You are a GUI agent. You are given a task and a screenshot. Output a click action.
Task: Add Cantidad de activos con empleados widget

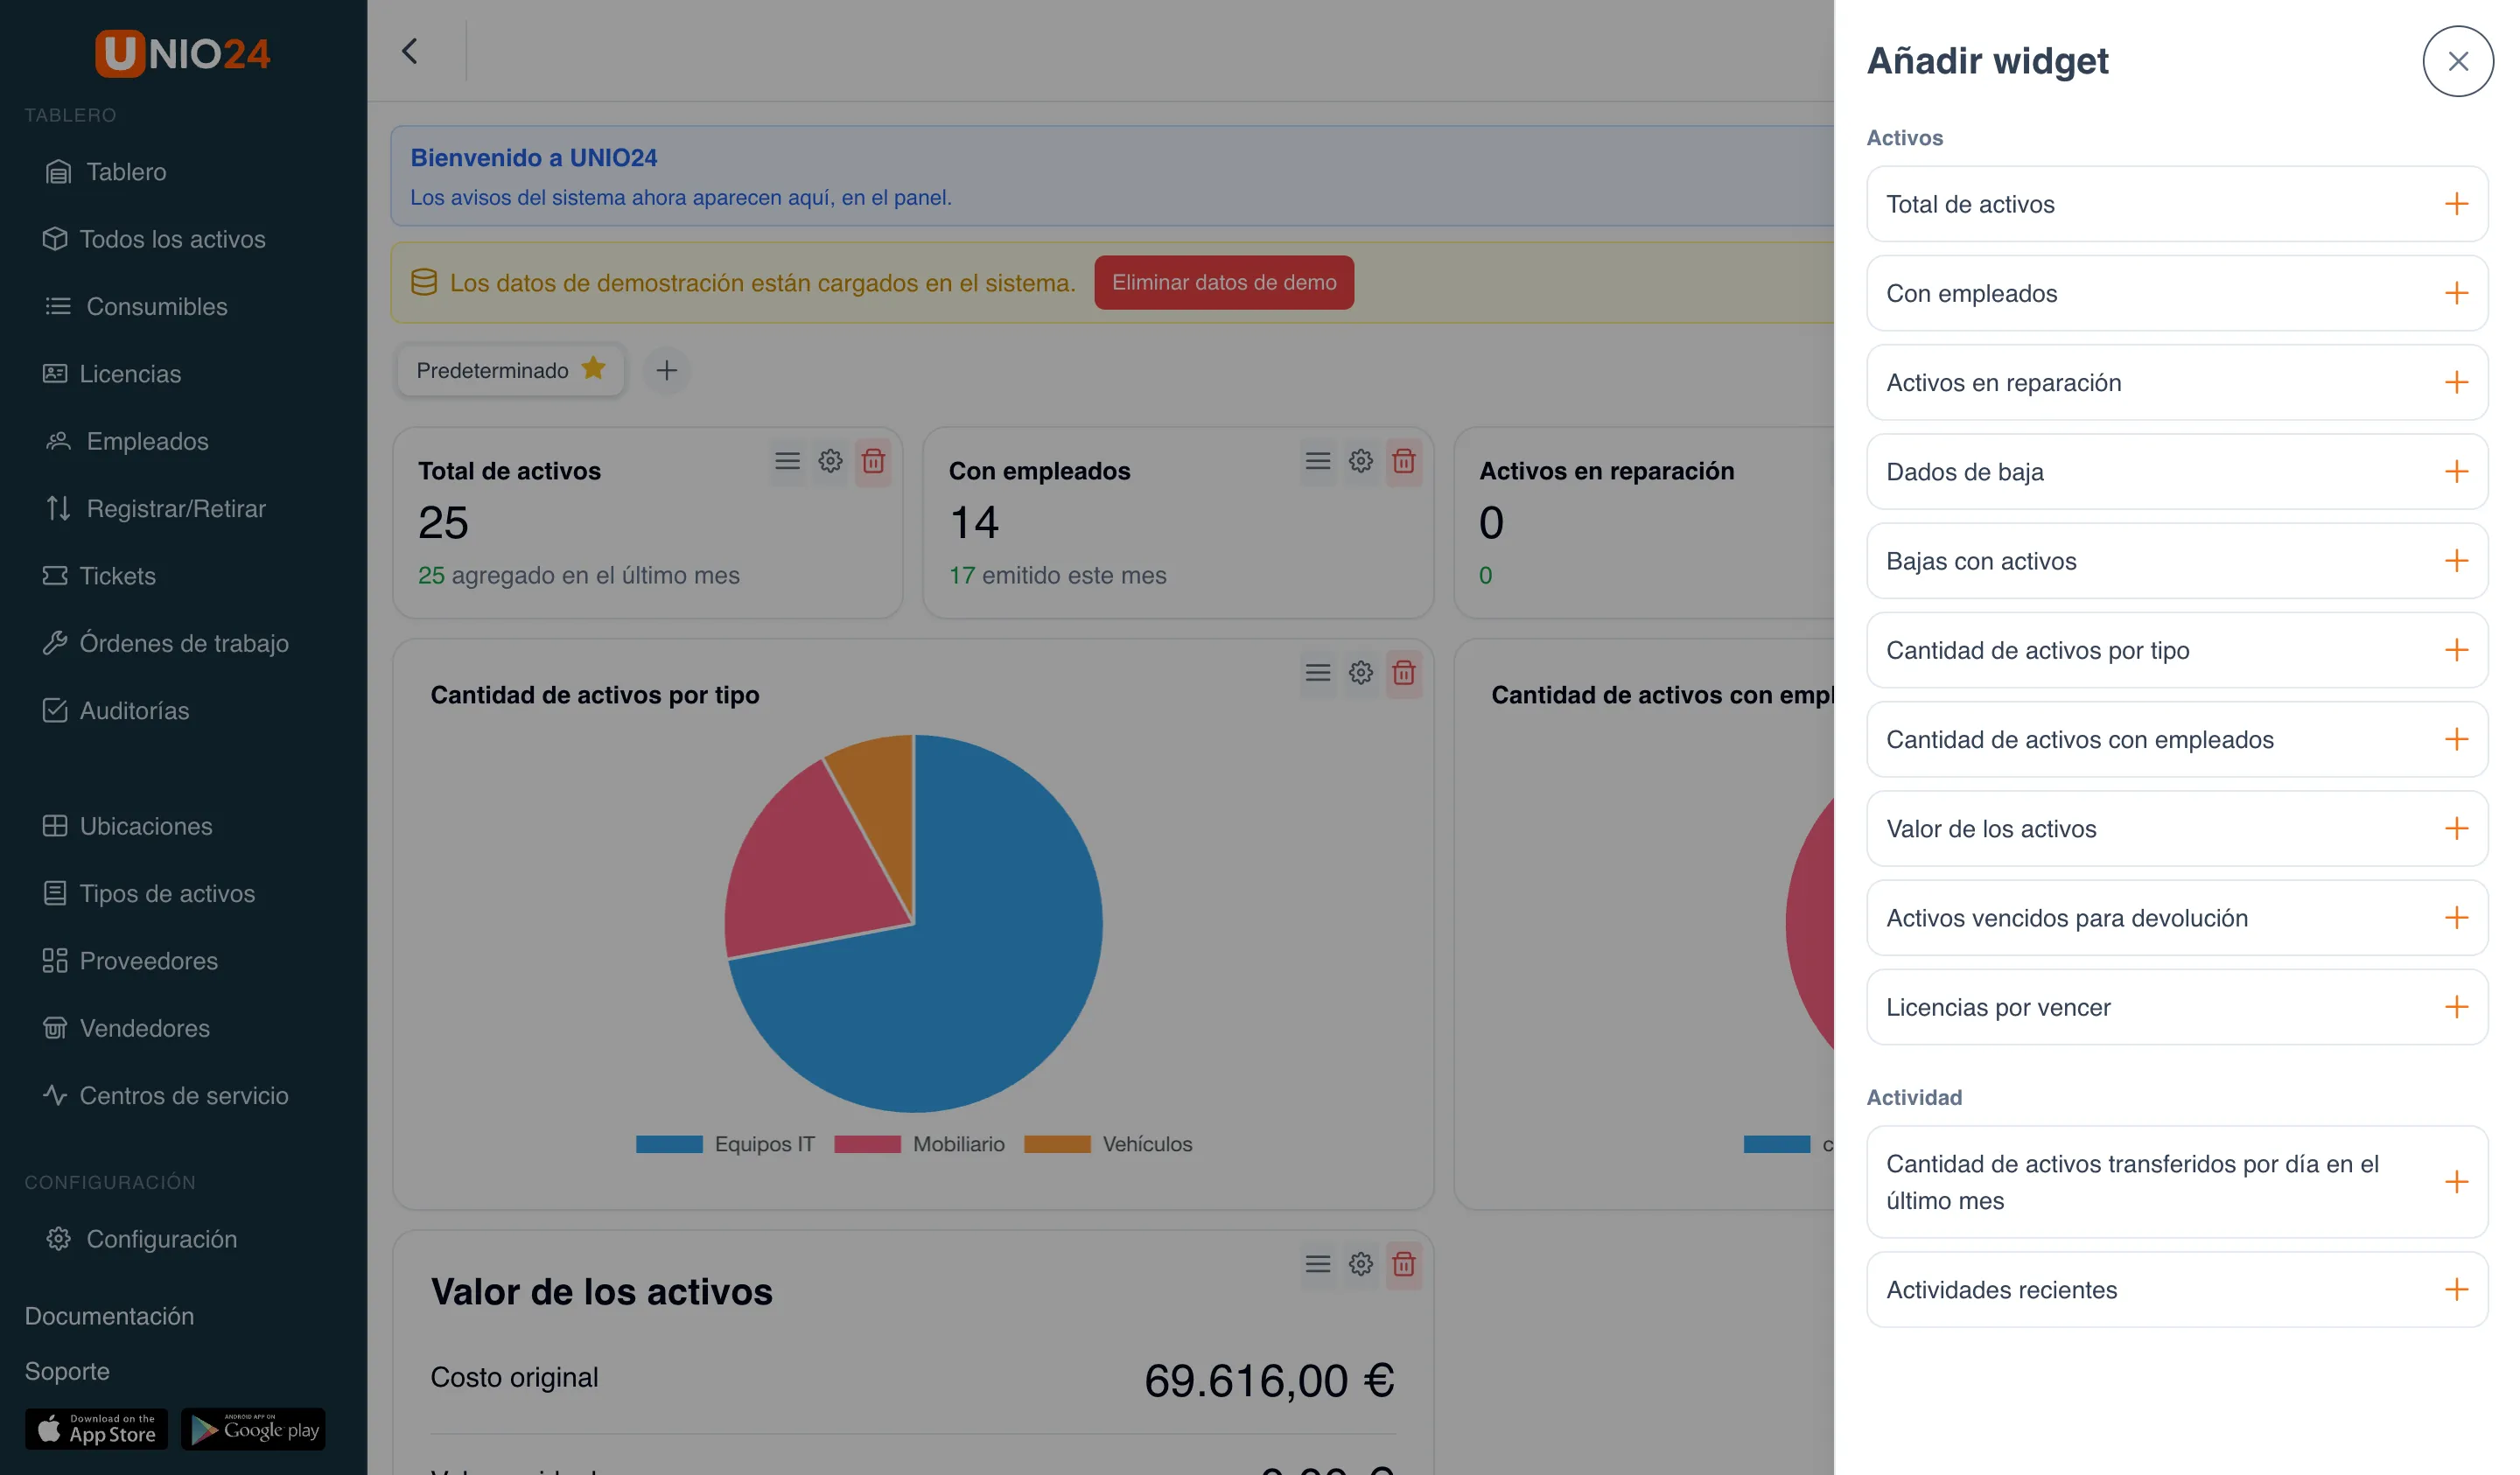[x=2455, y=739]
